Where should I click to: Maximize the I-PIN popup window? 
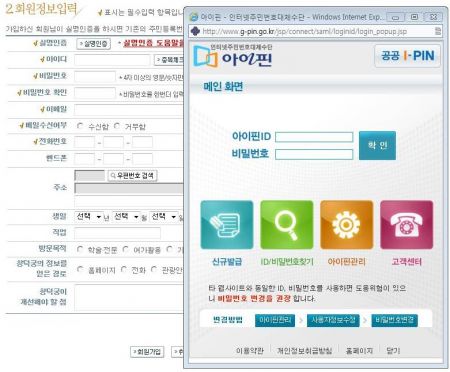(414, 17)
